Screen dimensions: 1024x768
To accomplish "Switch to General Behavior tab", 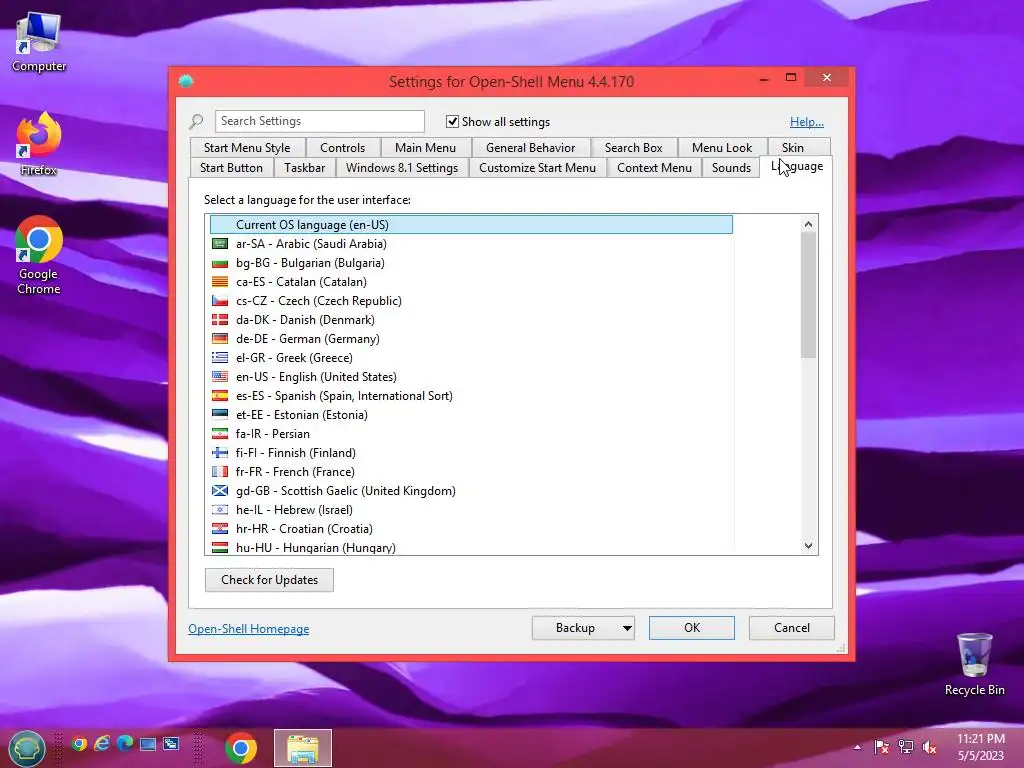I will click(530, 148).
